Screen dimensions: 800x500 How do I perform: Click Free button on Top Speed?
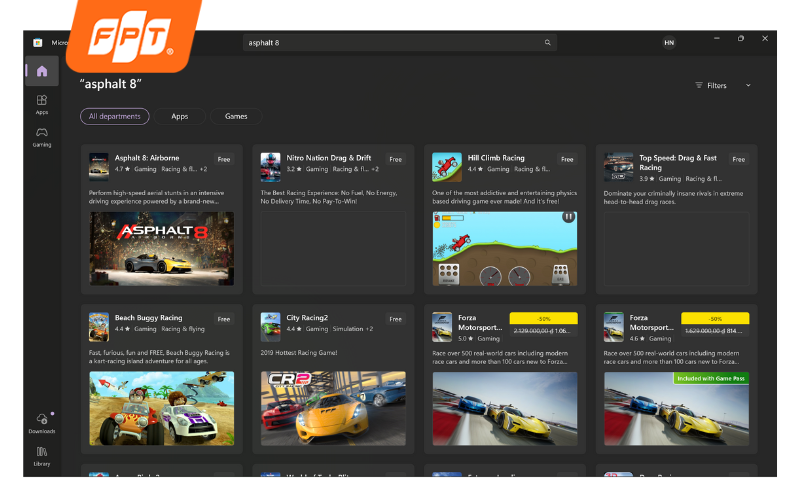coord(739,159)
